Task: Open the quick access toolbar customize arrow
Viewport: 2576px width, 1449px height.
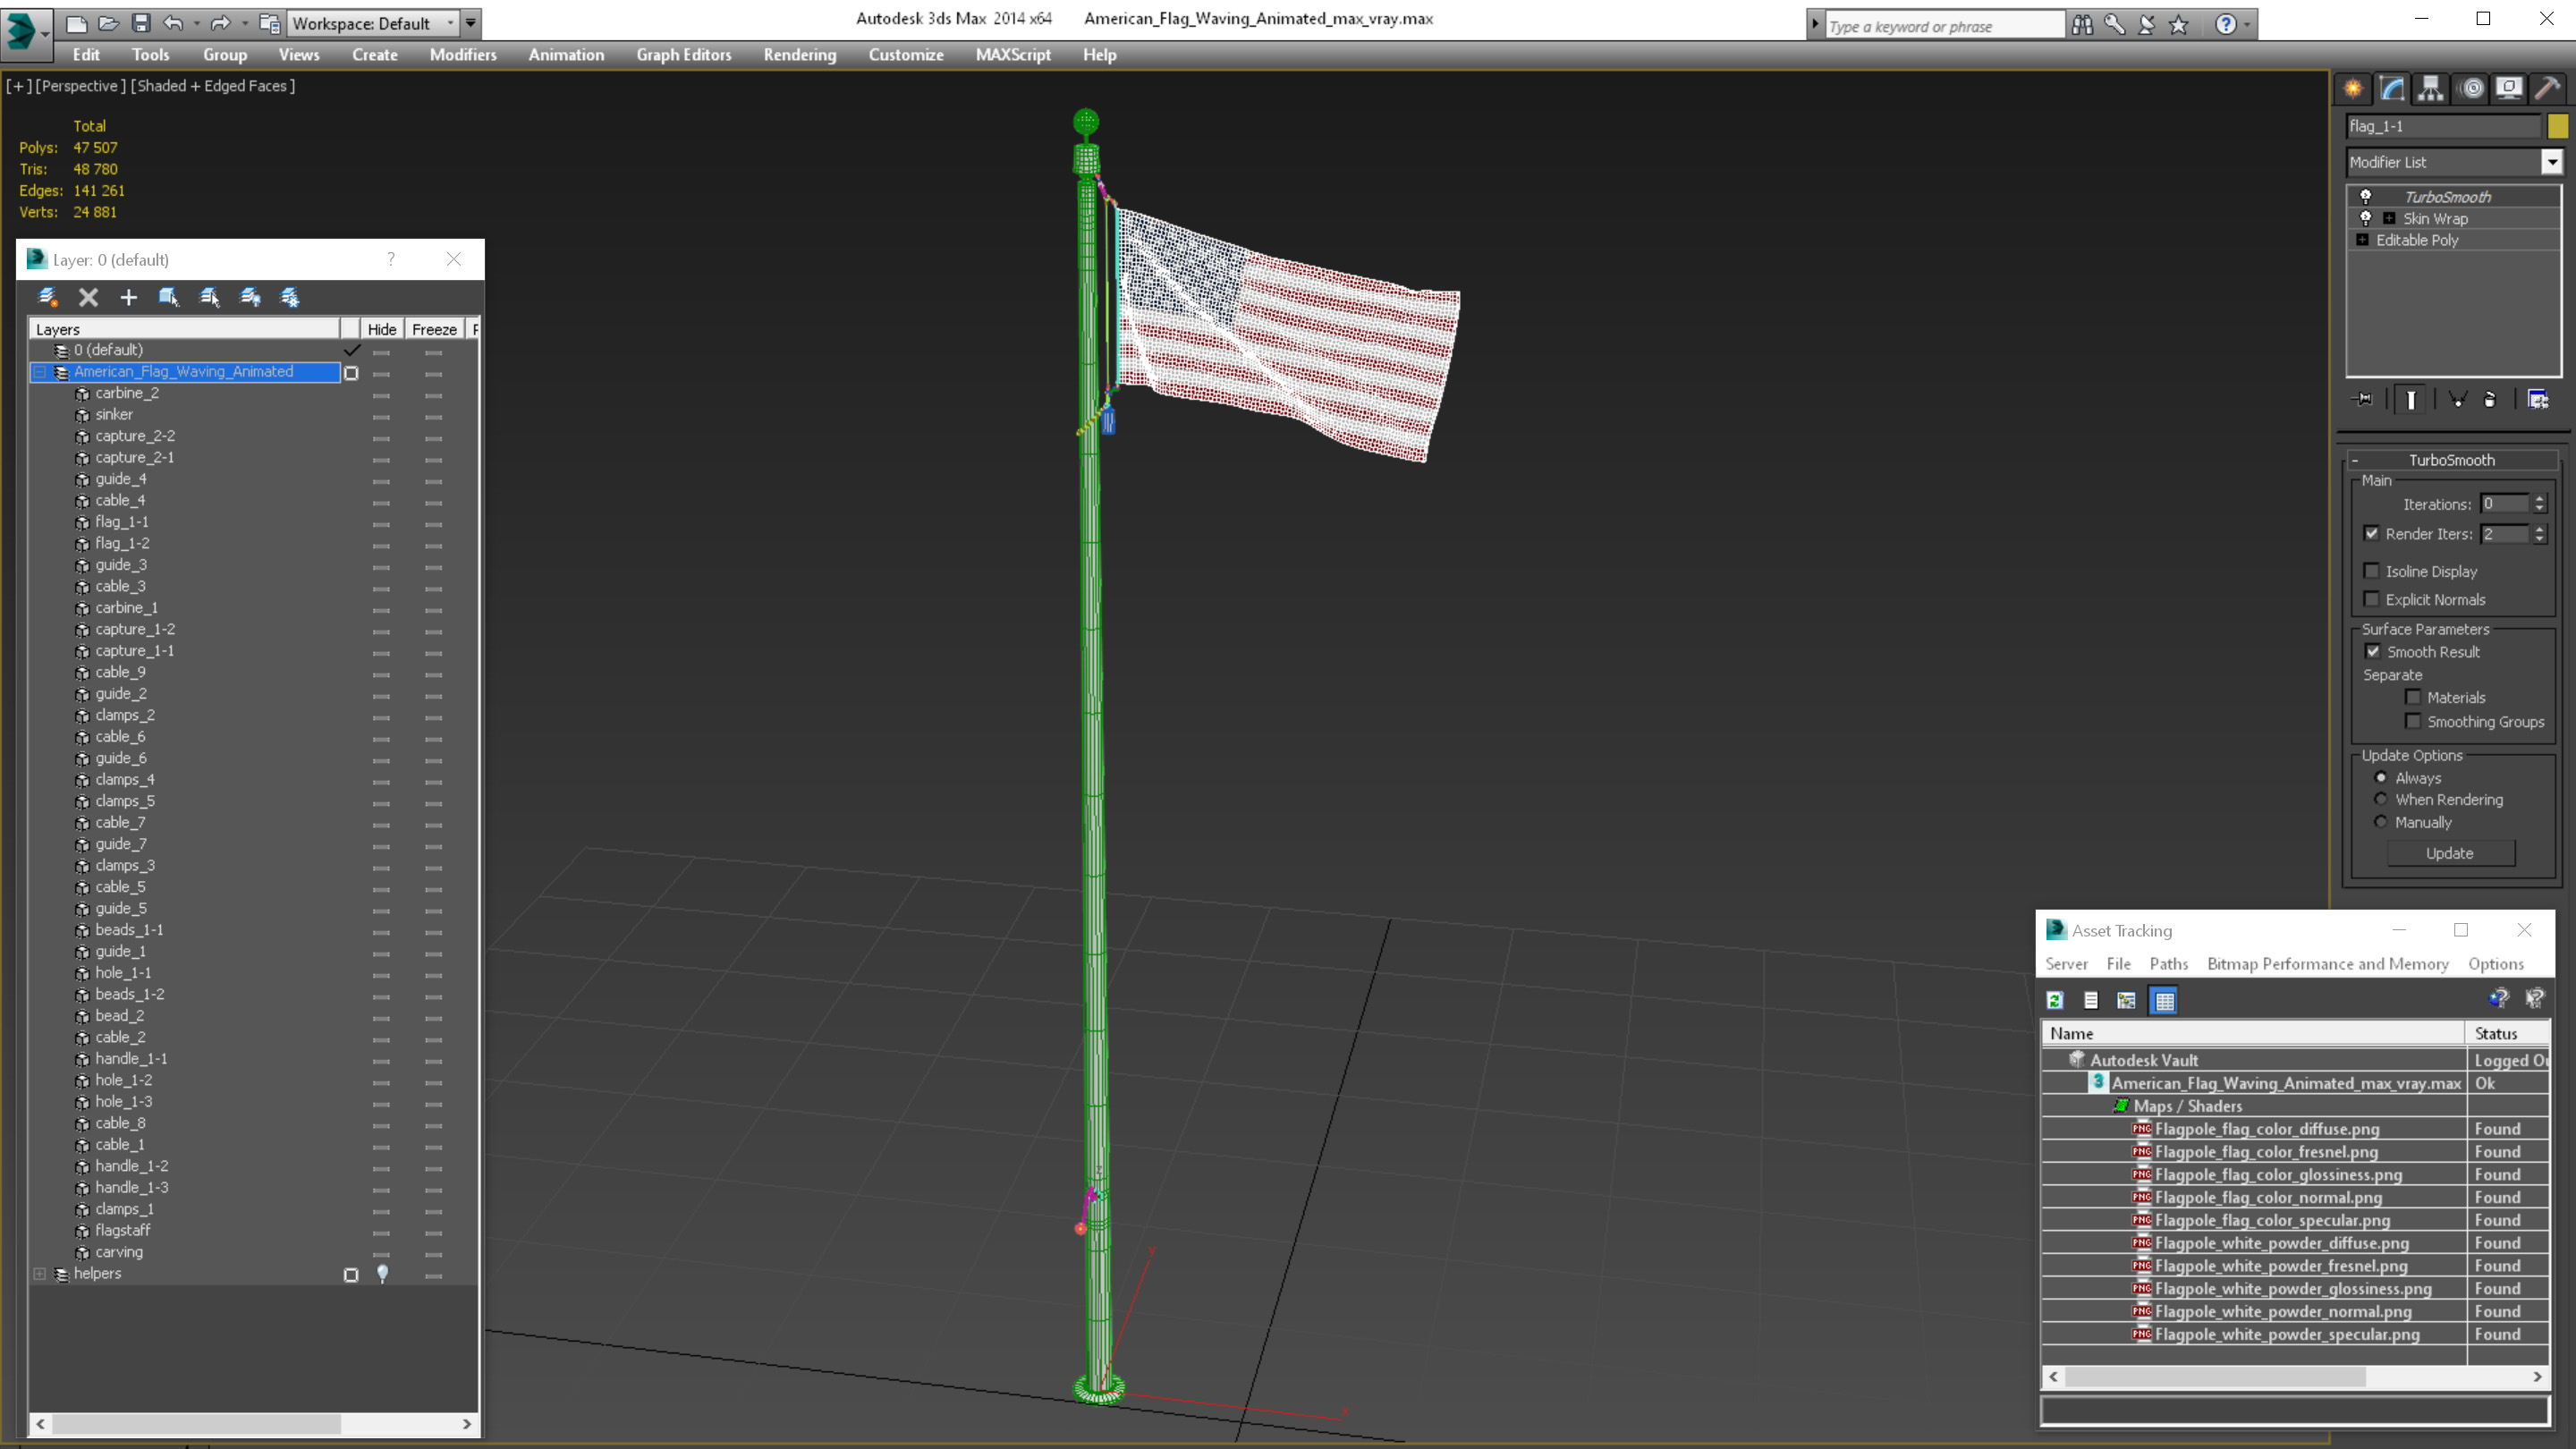Action: tap(471, 23)
